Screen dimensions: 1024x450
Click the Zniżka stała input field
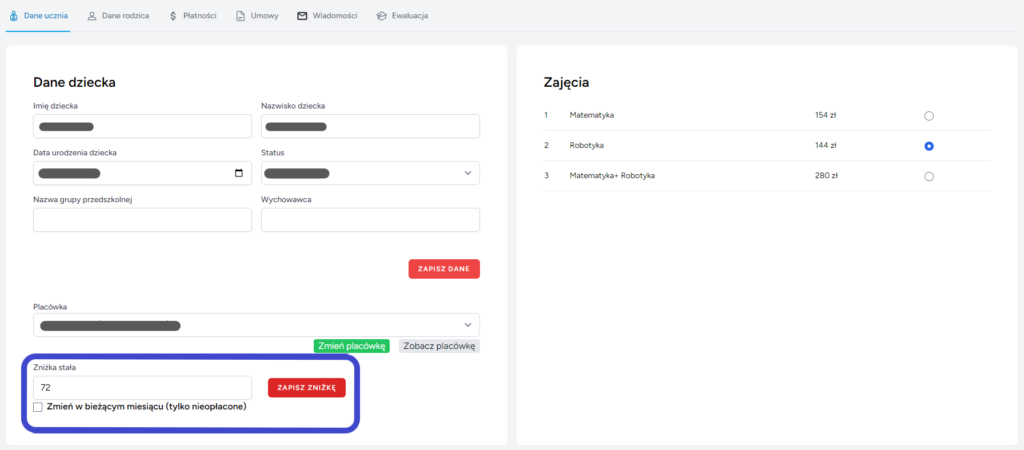pyautogui.click(x=142, y=387)
